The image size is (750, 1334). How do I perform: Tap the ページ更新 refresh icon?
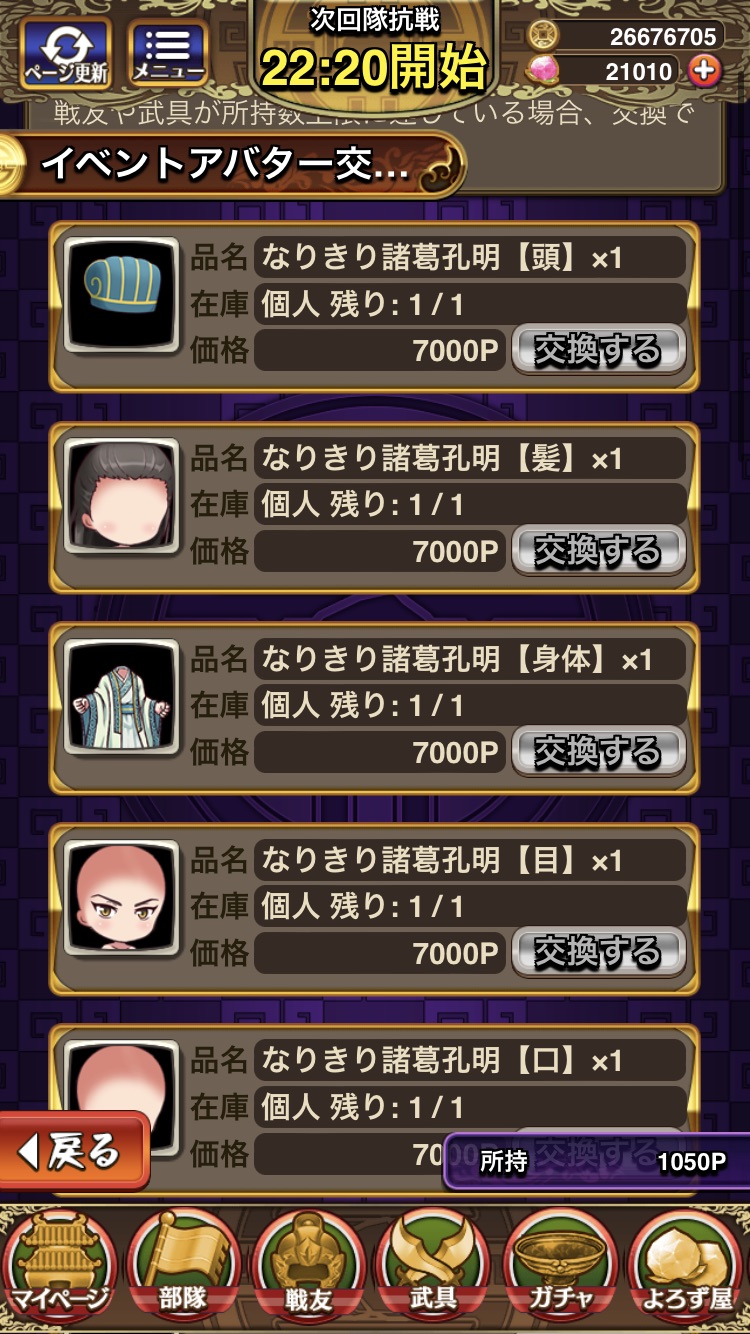coord(66,52)
